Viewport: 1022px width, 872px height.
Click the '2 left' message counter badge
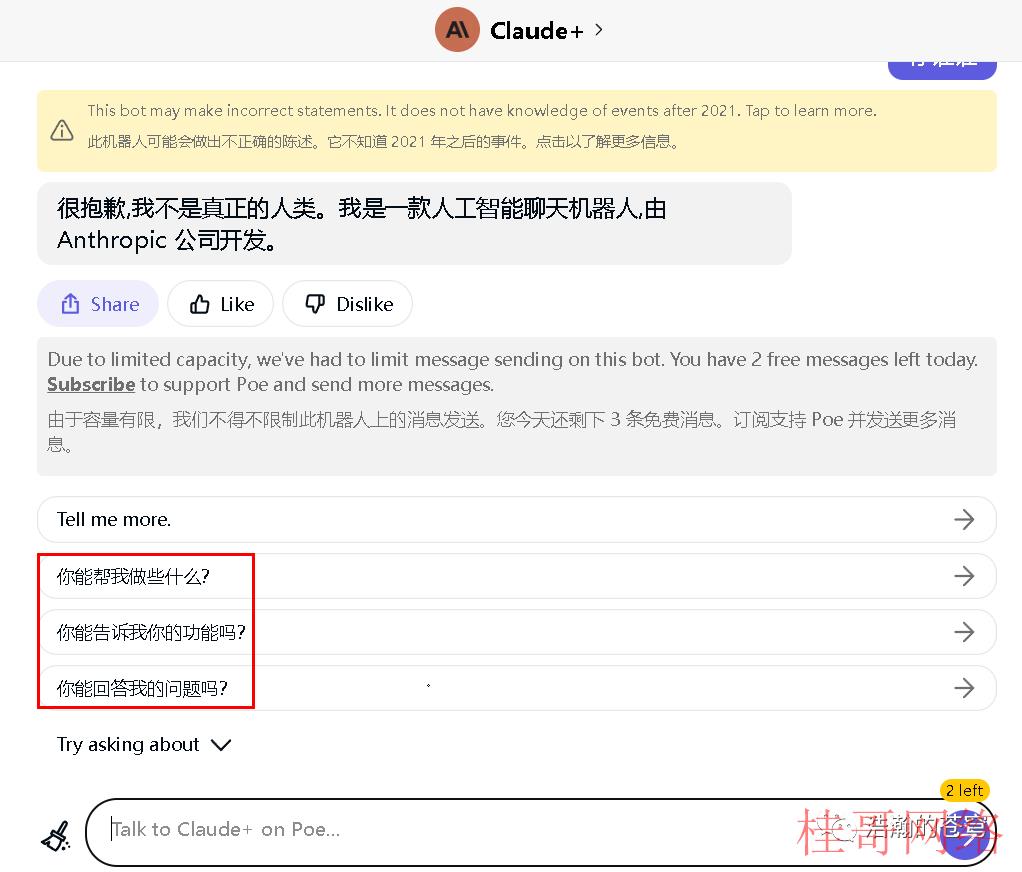pos(964,791)
